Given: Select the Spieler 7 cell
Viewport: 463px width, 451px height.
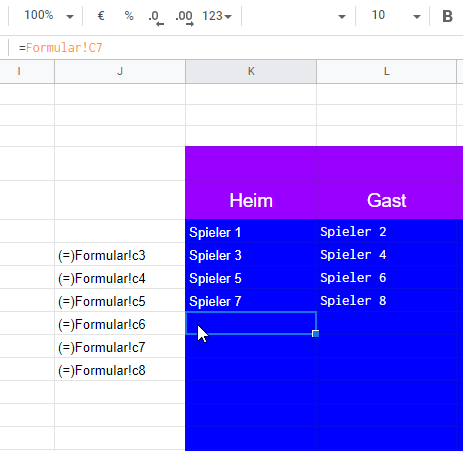Looking at the screenshot, I should click(251, 301).
